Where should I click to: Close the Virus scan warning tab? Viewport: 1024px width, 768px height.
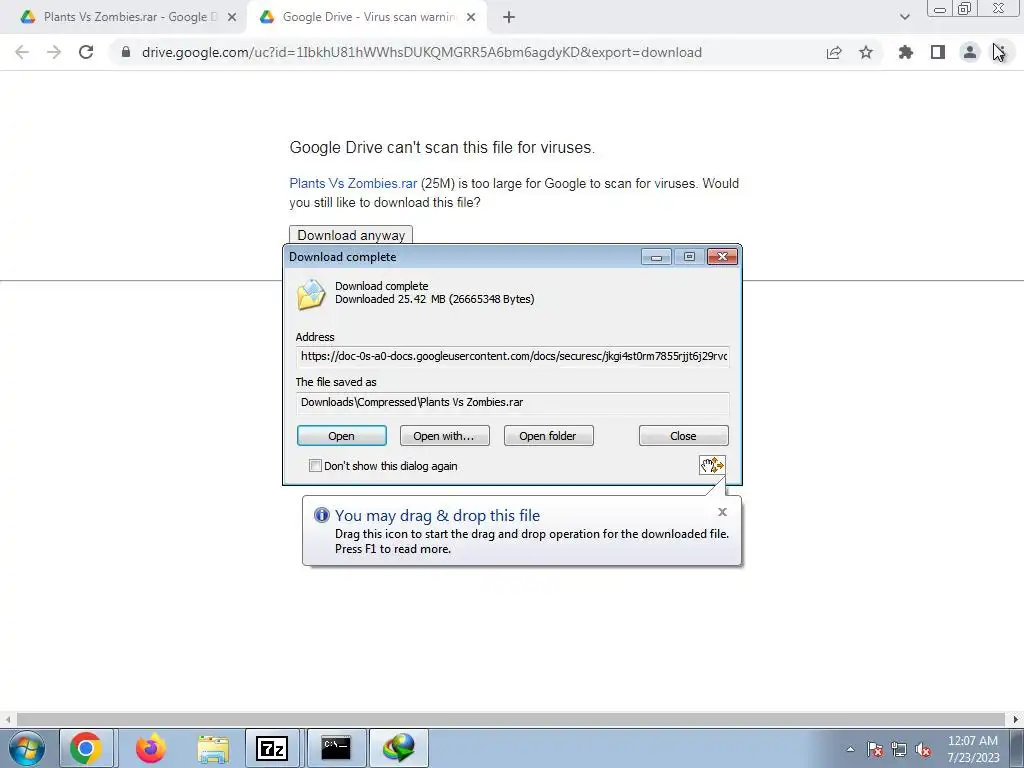[x=471, y=18]
